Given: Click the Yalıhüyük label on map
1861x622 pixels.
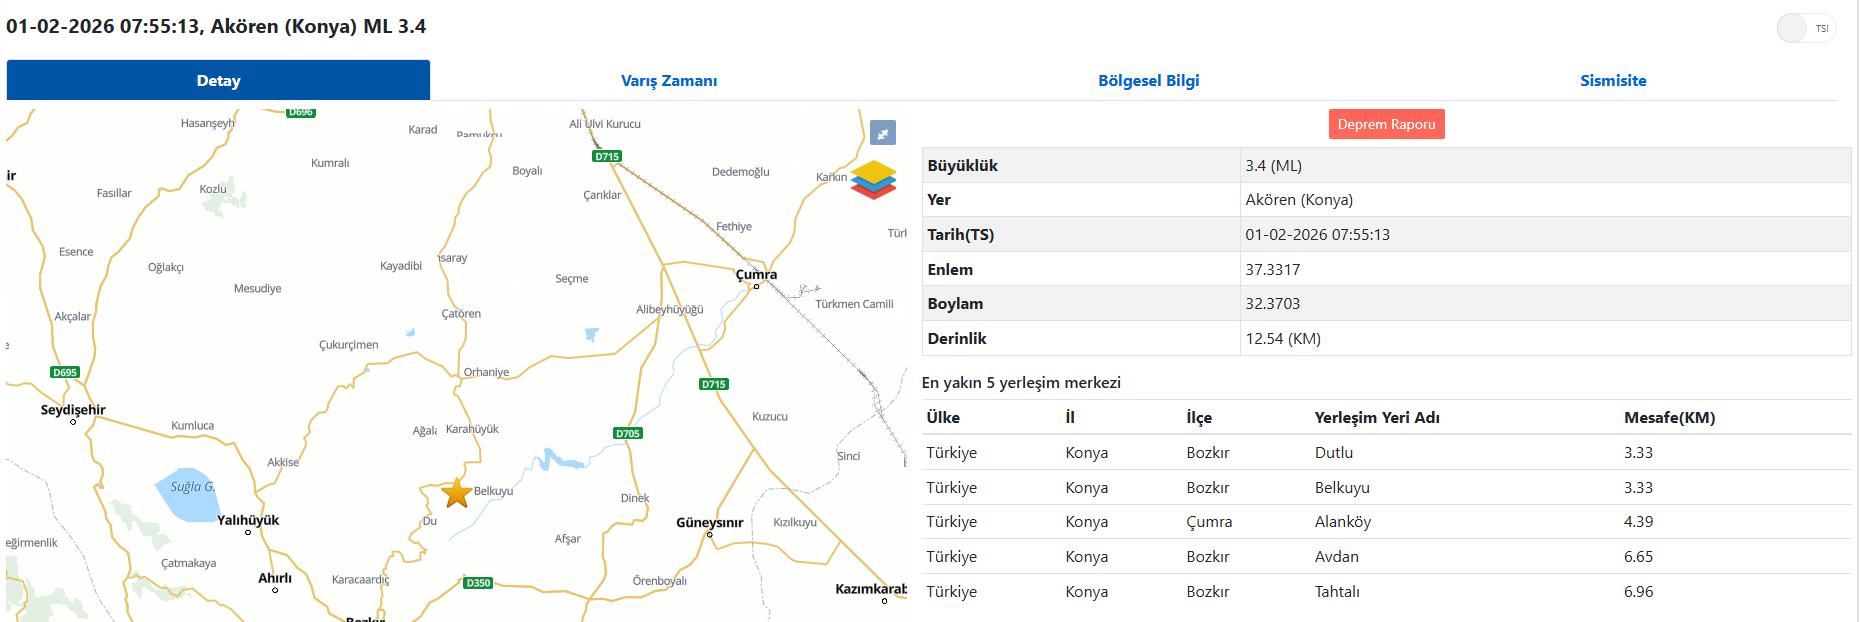Looking at the screenshot, I should [x=248, y=520].
